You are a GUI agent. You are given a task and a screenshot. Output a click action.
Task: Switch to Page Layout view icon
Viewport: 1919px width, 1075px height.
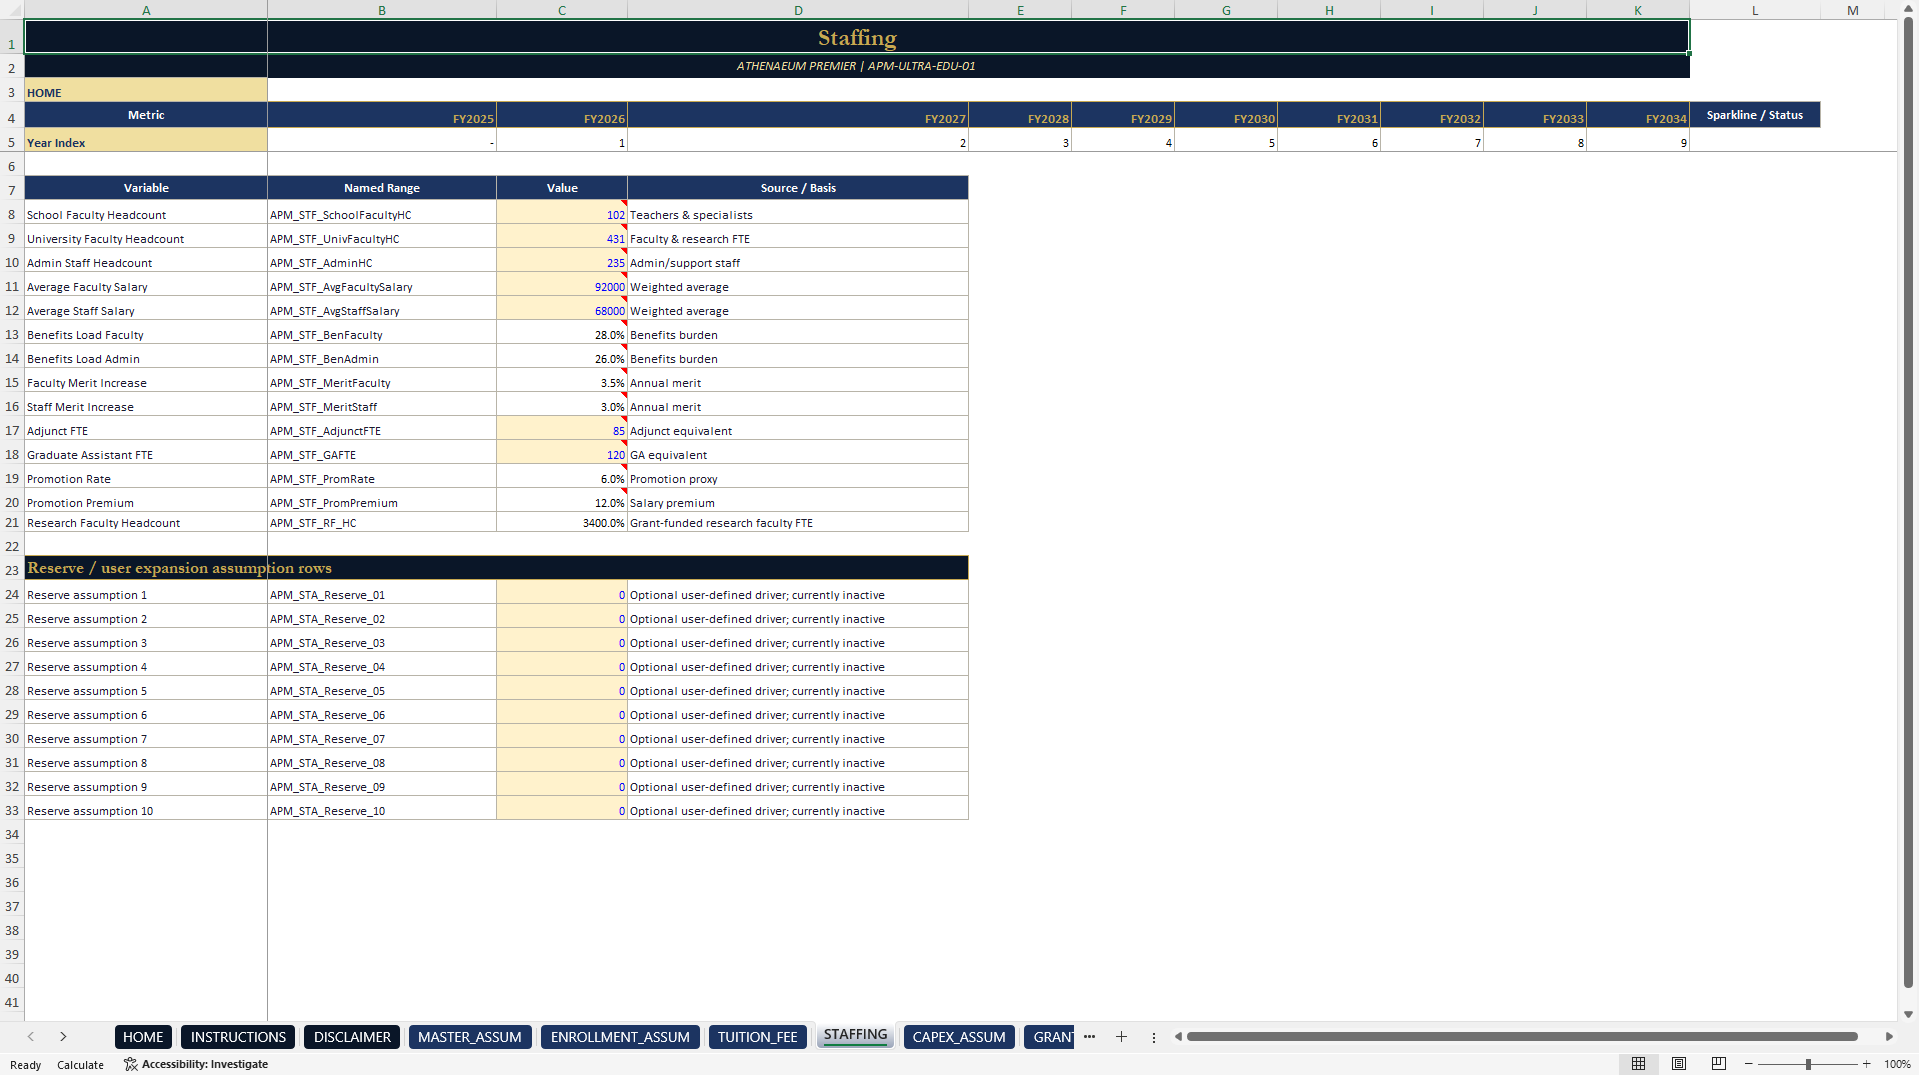click(x=1679, y=1064)
